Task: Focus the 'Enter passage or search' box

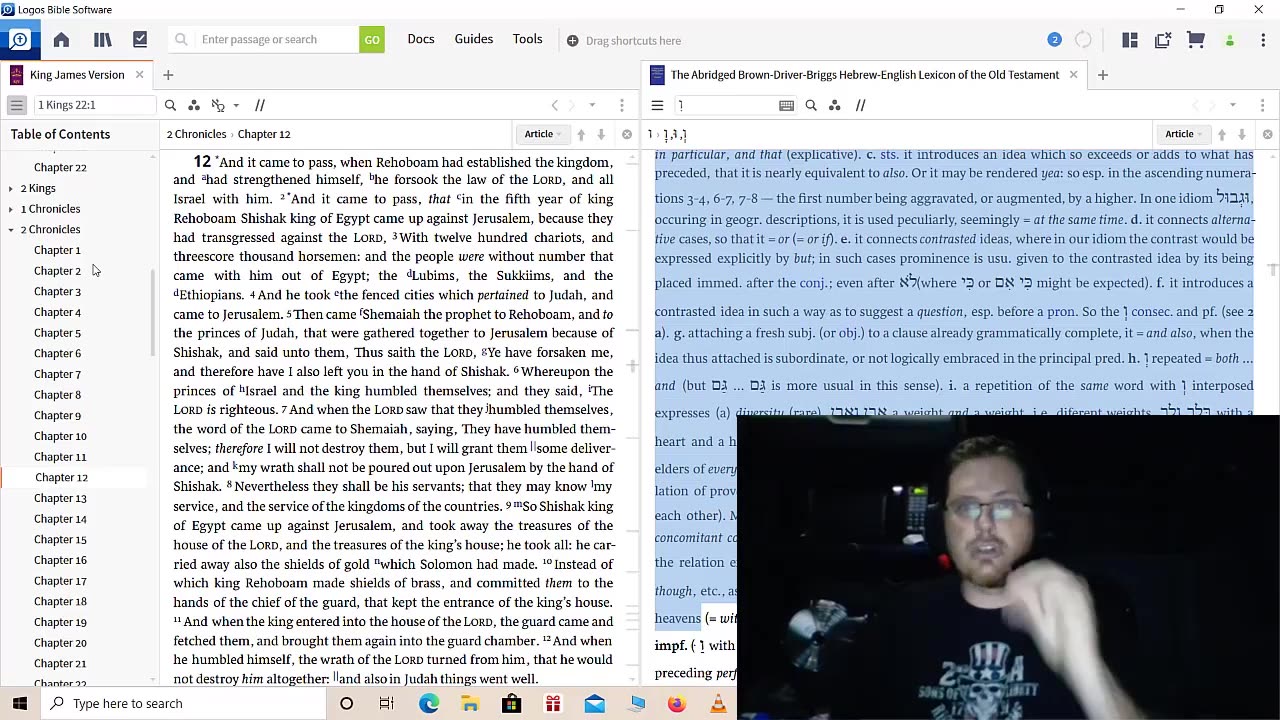Action: [x=264, y=40]
